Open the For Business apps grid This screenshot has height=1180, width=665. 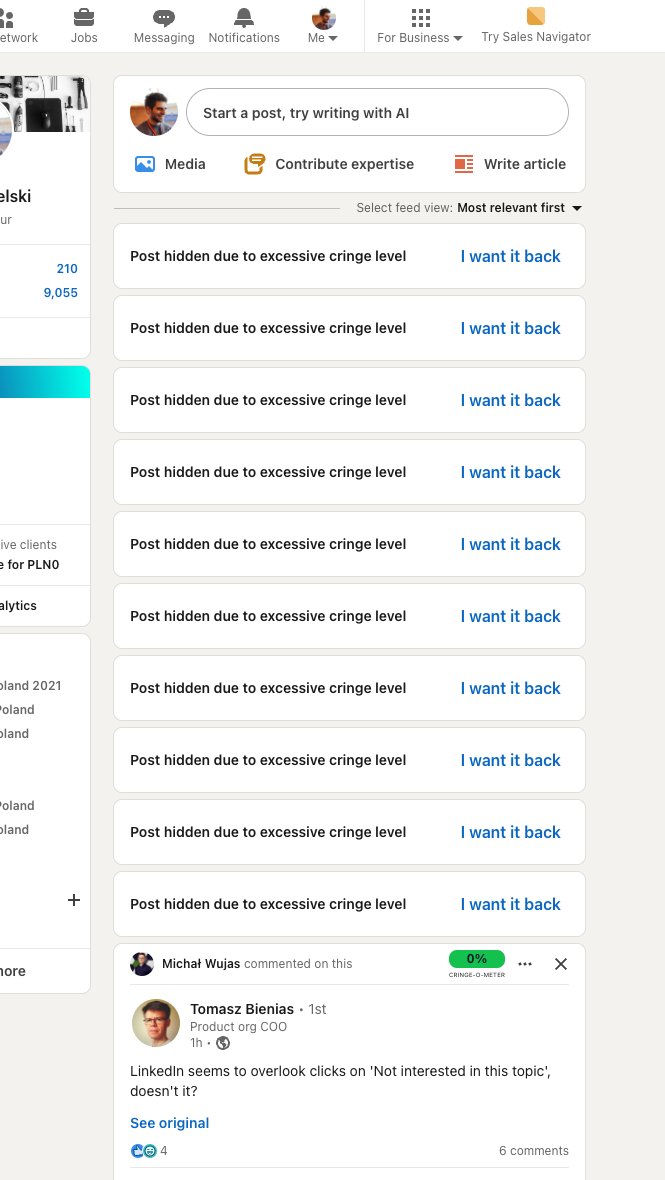[x=420, y=26]
